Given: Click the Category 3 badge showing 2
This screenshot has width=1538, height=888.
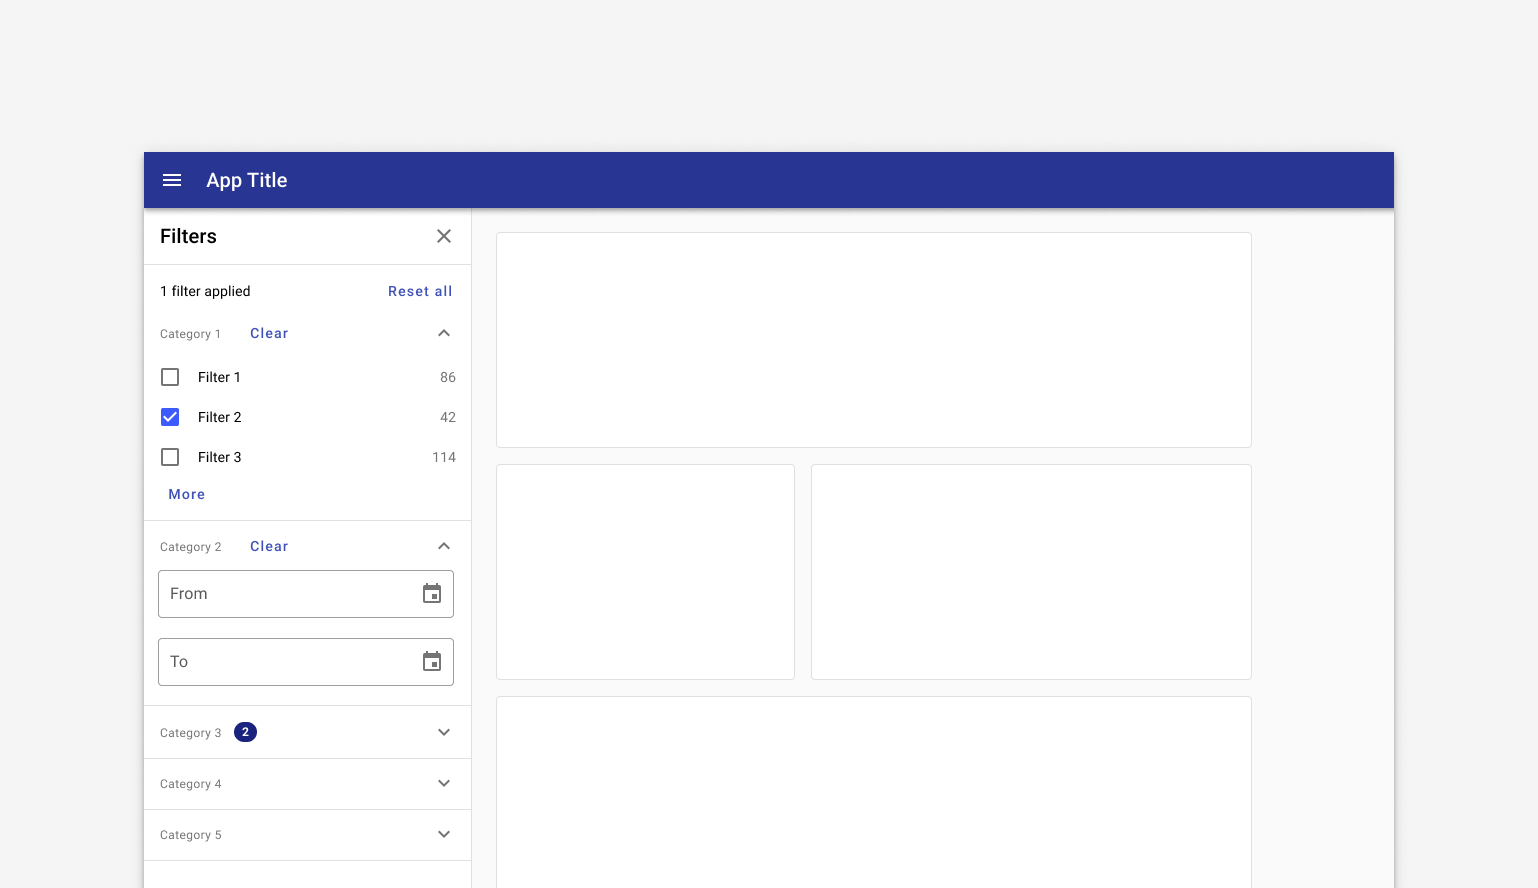Looking at the screenshot, I should click(x=245, y=732).
